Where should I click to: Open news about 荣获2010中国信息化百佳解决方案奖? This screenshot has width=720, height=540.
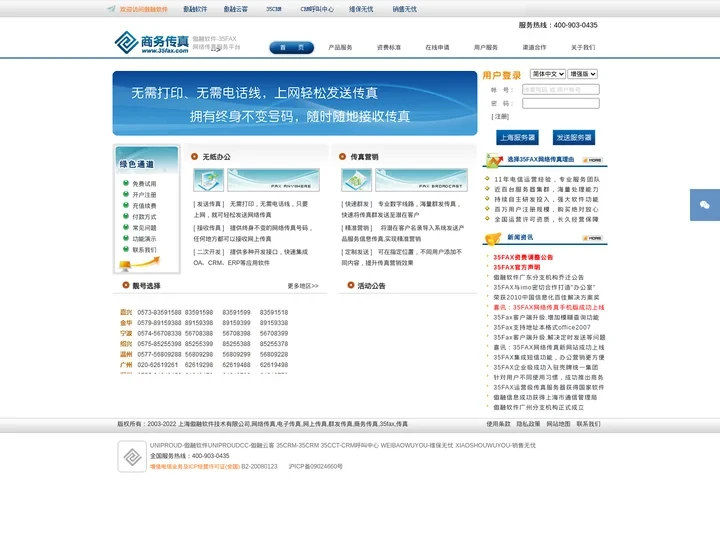tap(546, 297)
